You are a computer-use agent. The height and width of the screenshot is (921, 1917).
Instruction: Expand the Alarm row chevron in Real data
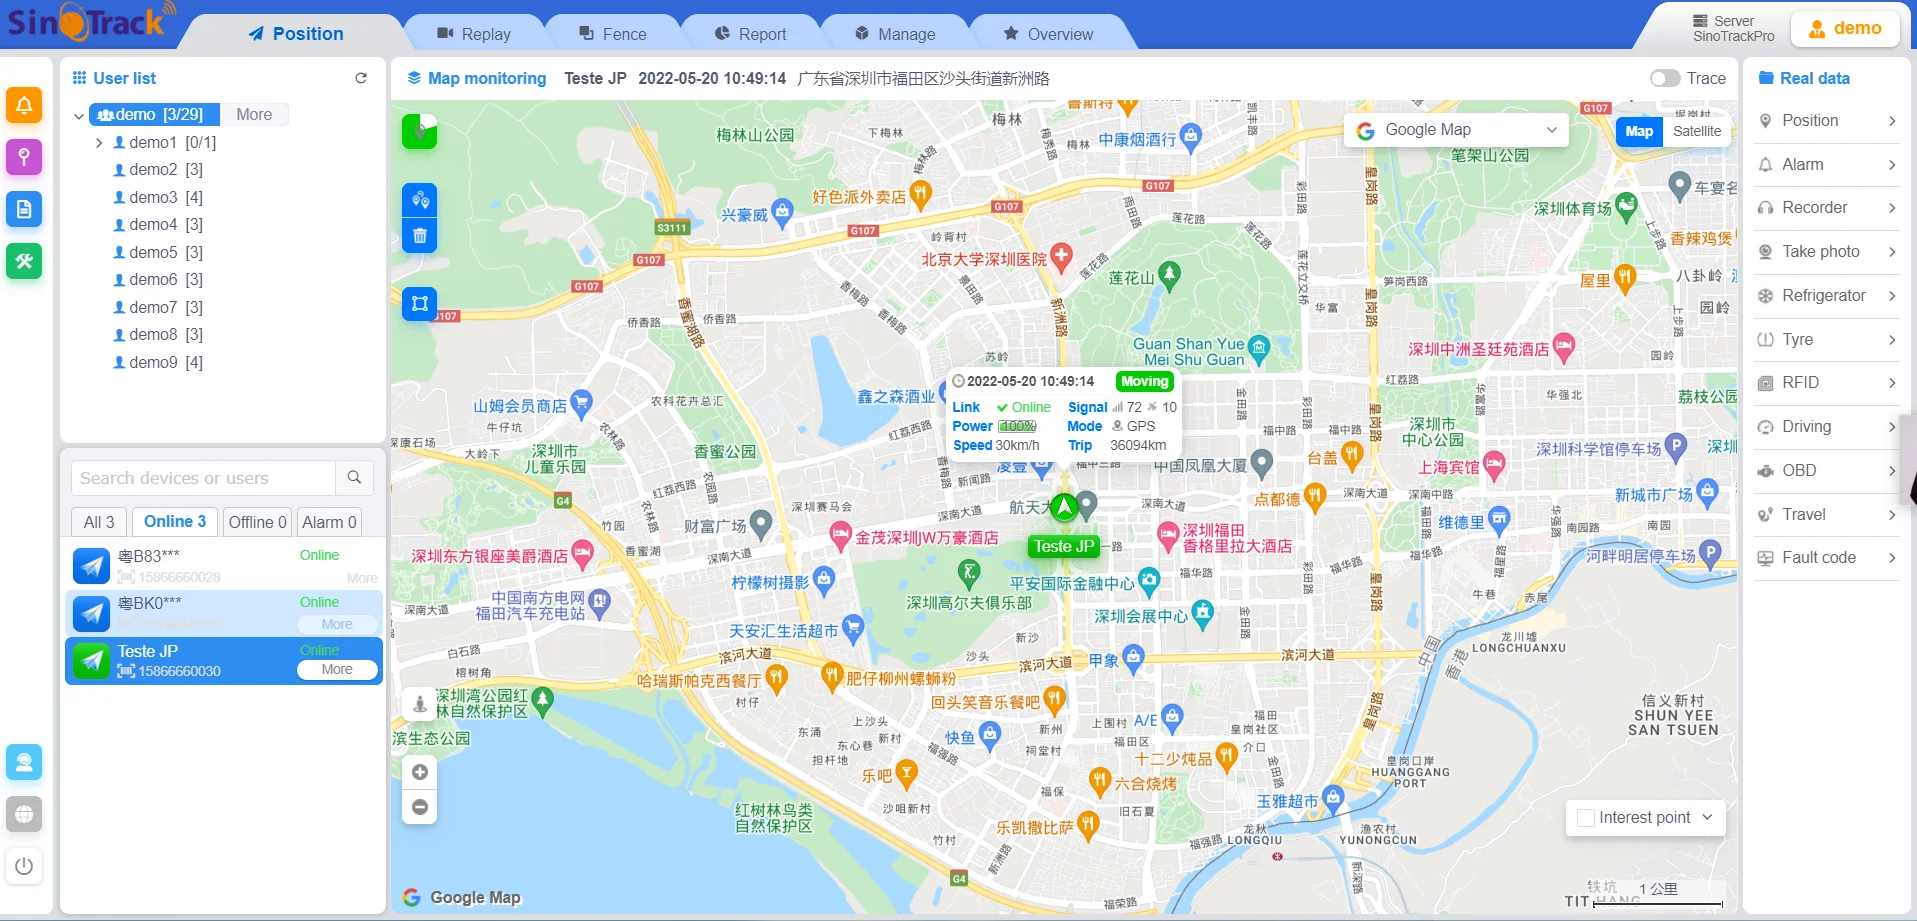coord(1892,165)
